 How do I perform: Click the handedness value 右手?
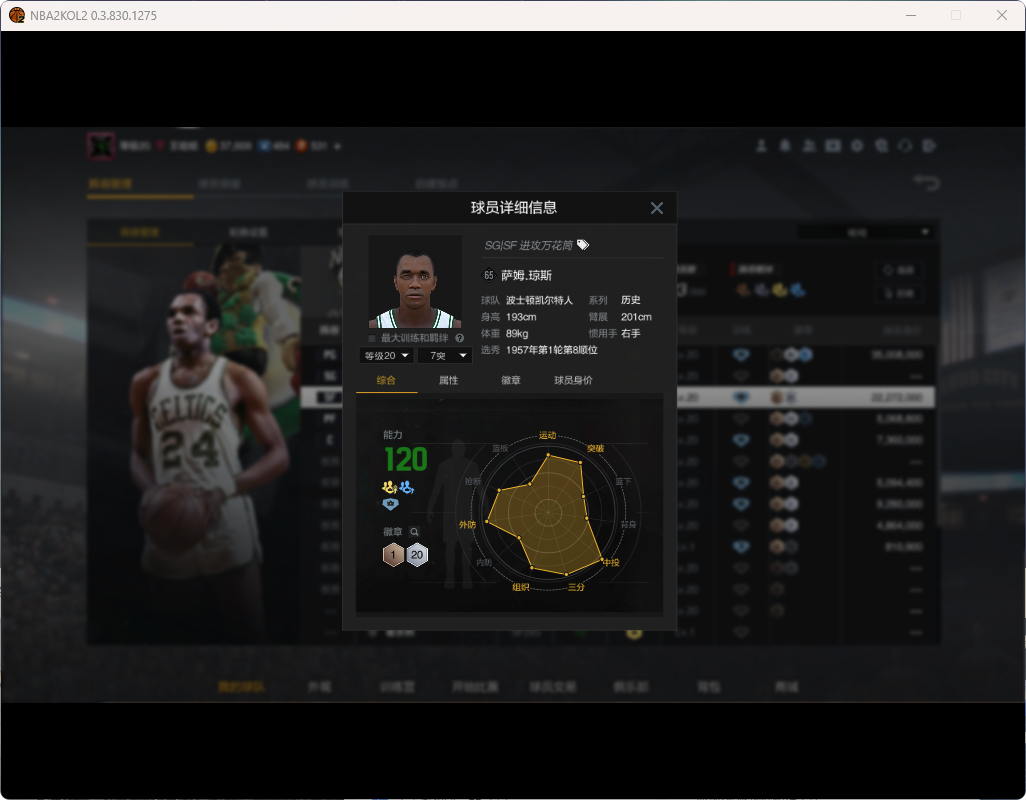pos(631,334)
